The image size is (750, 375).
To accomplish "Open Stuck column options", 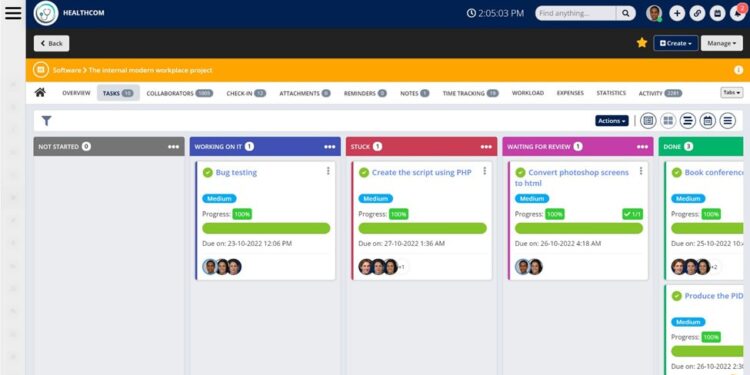I will [x=486, y=147].
